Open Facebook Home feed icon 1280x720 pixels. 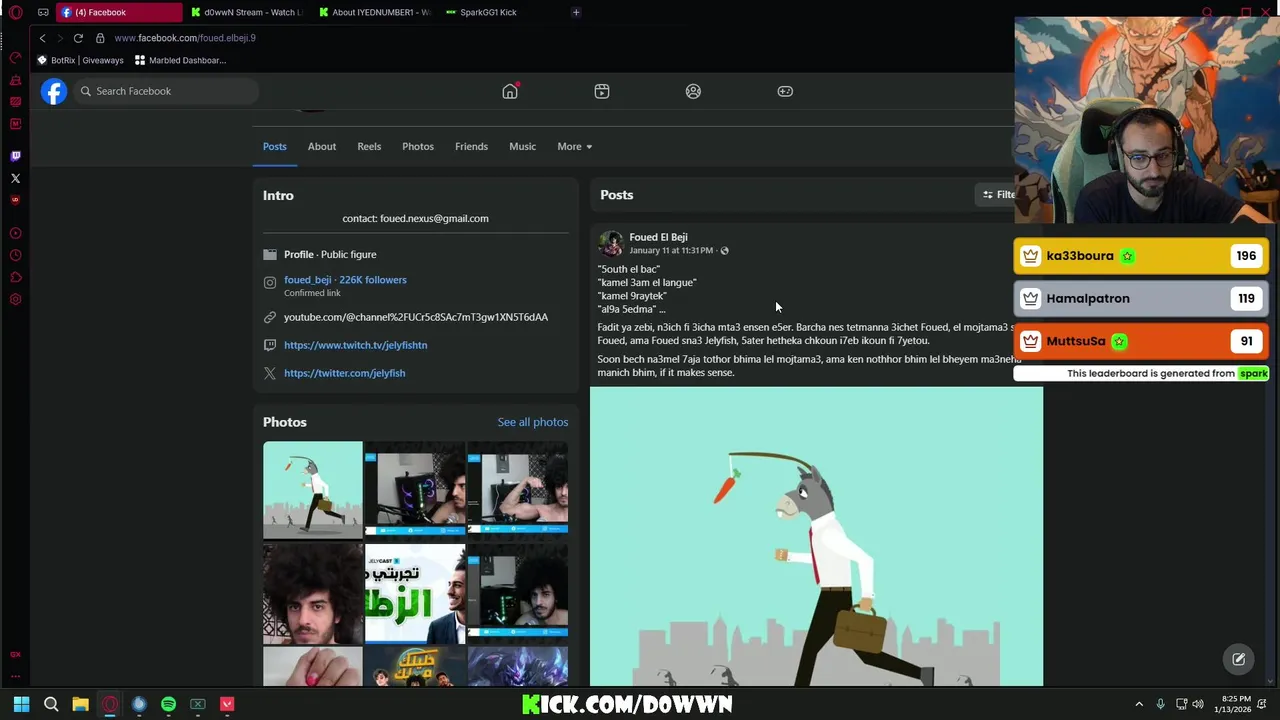[x=510, y=91]
